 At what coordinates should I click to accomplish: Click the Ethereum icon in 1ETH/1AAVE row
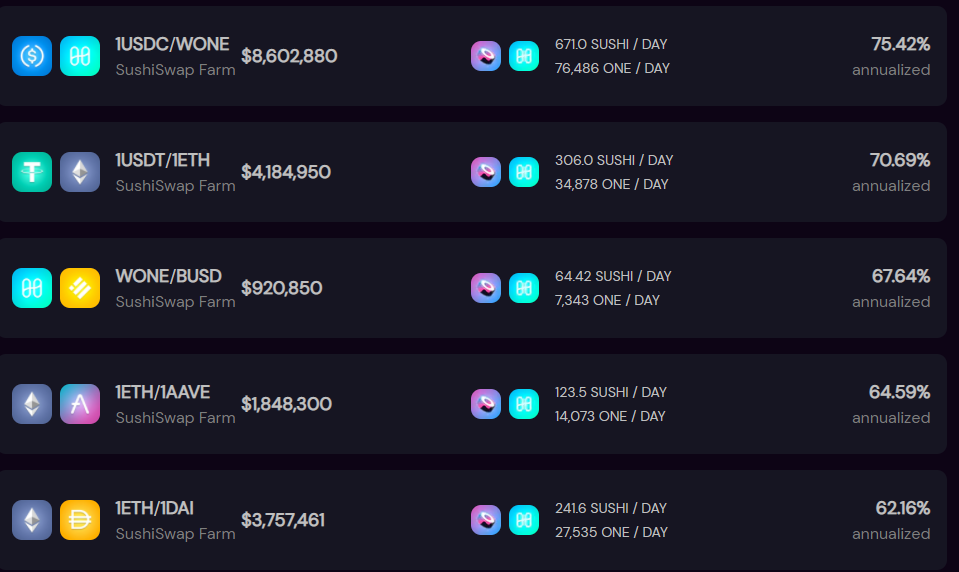point(32,404)
